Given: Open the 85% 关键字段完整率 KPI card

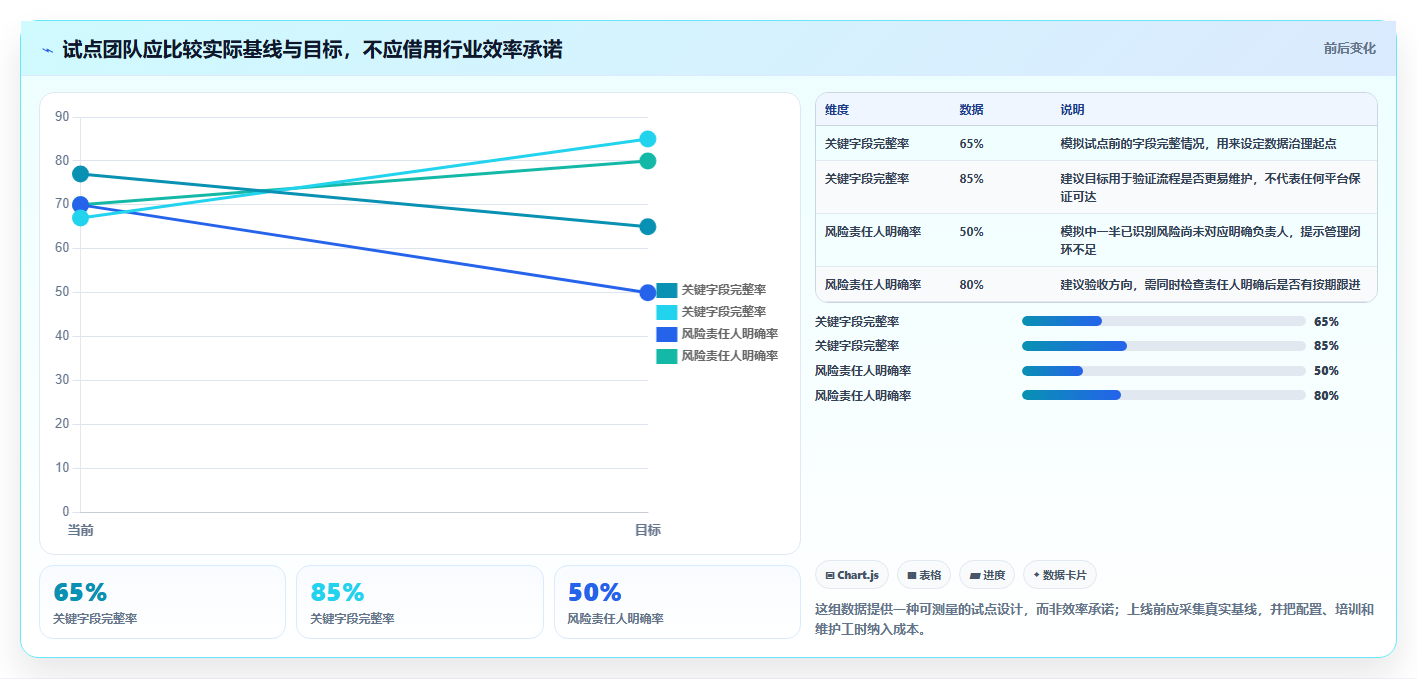Looking at the screenshot, I should point(420,602).
